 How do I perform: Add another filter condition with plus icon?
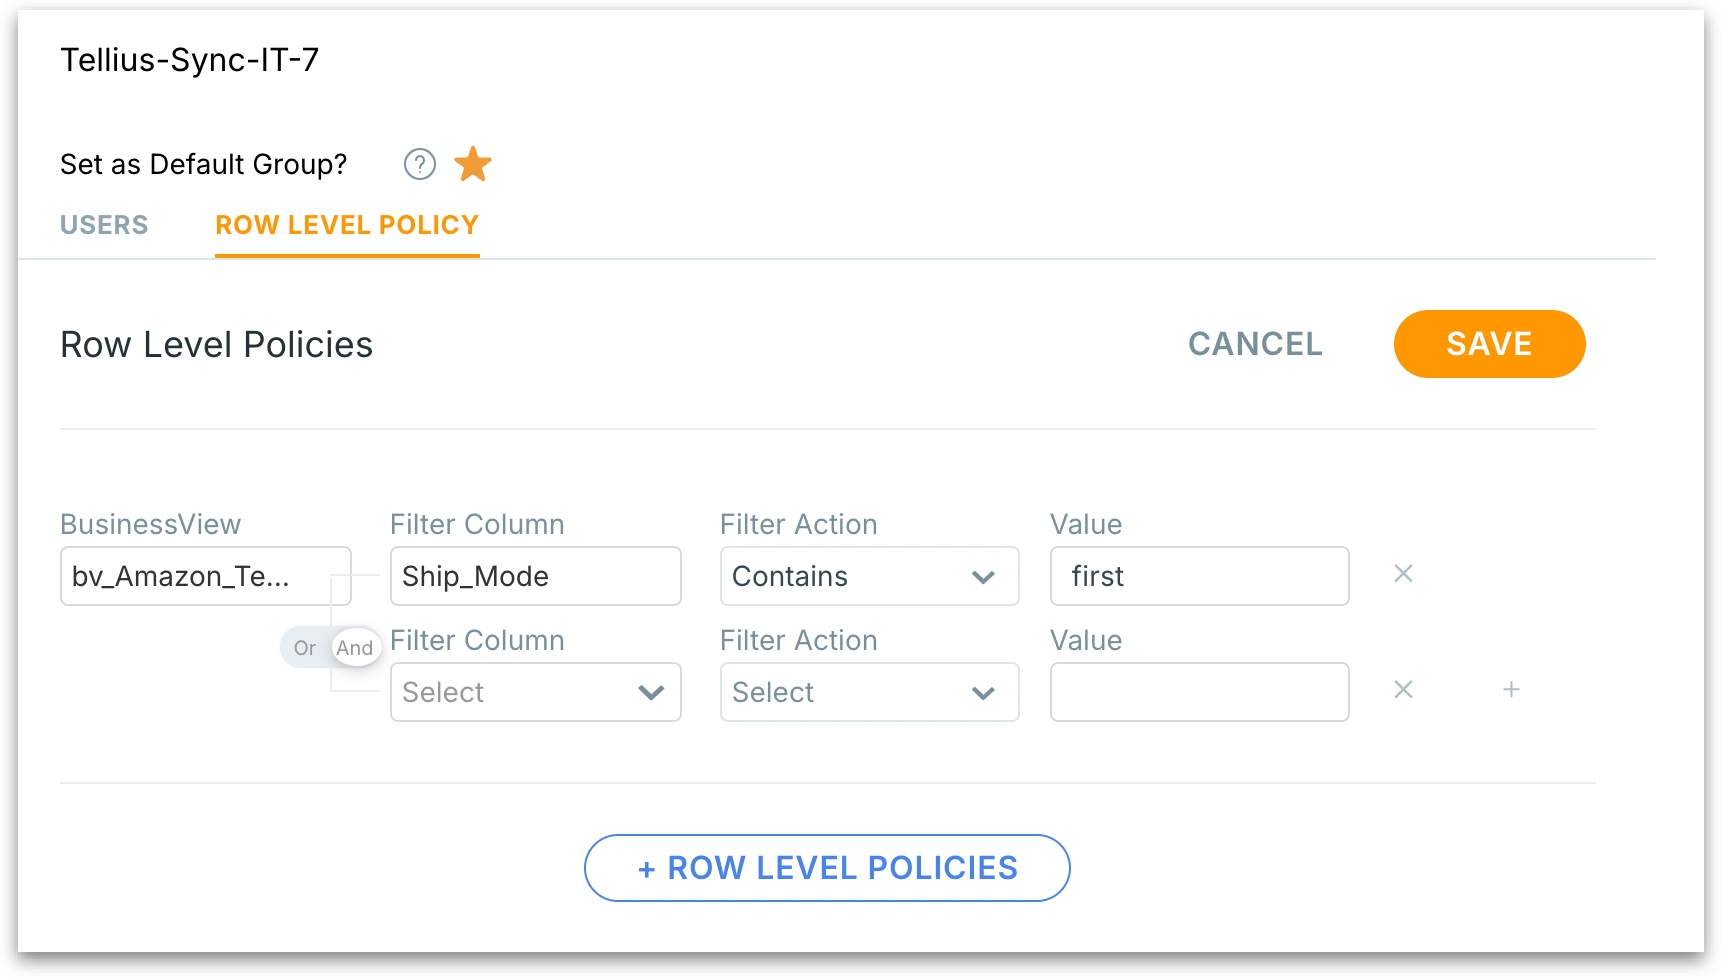tap(1511, 690)
